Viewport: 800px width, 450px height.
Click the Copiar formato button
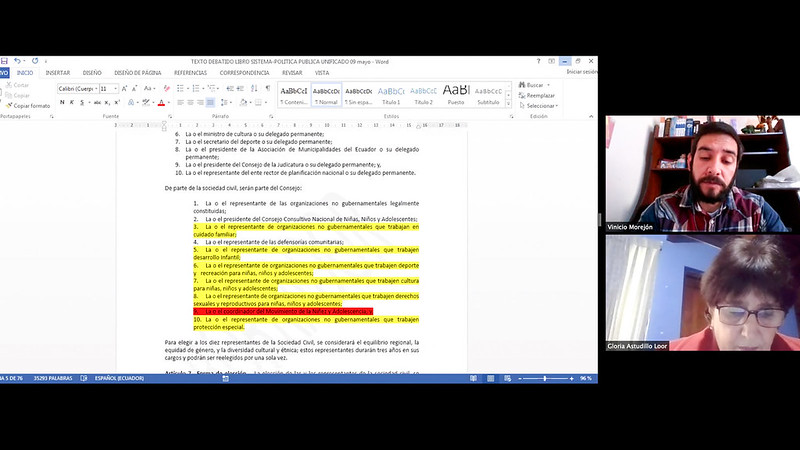tap(28, 106)
